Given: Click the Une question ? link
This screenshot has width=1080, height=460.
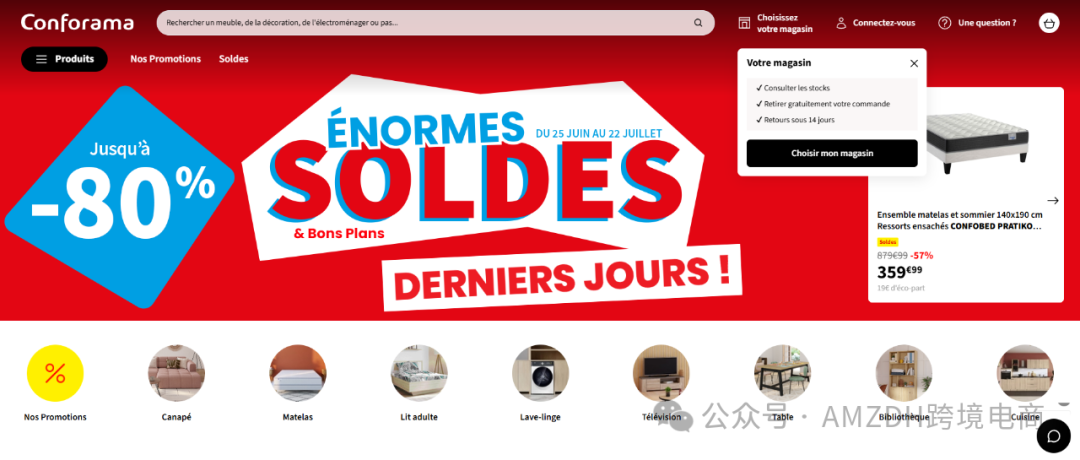Looking at the screenshot, I should 987,23.
